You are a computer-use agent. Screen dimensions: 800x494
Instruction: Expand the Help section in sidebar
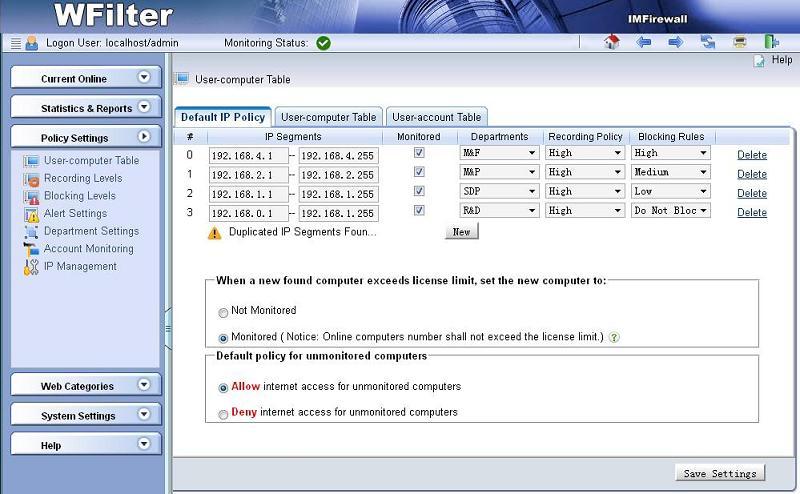coord(86,444)
